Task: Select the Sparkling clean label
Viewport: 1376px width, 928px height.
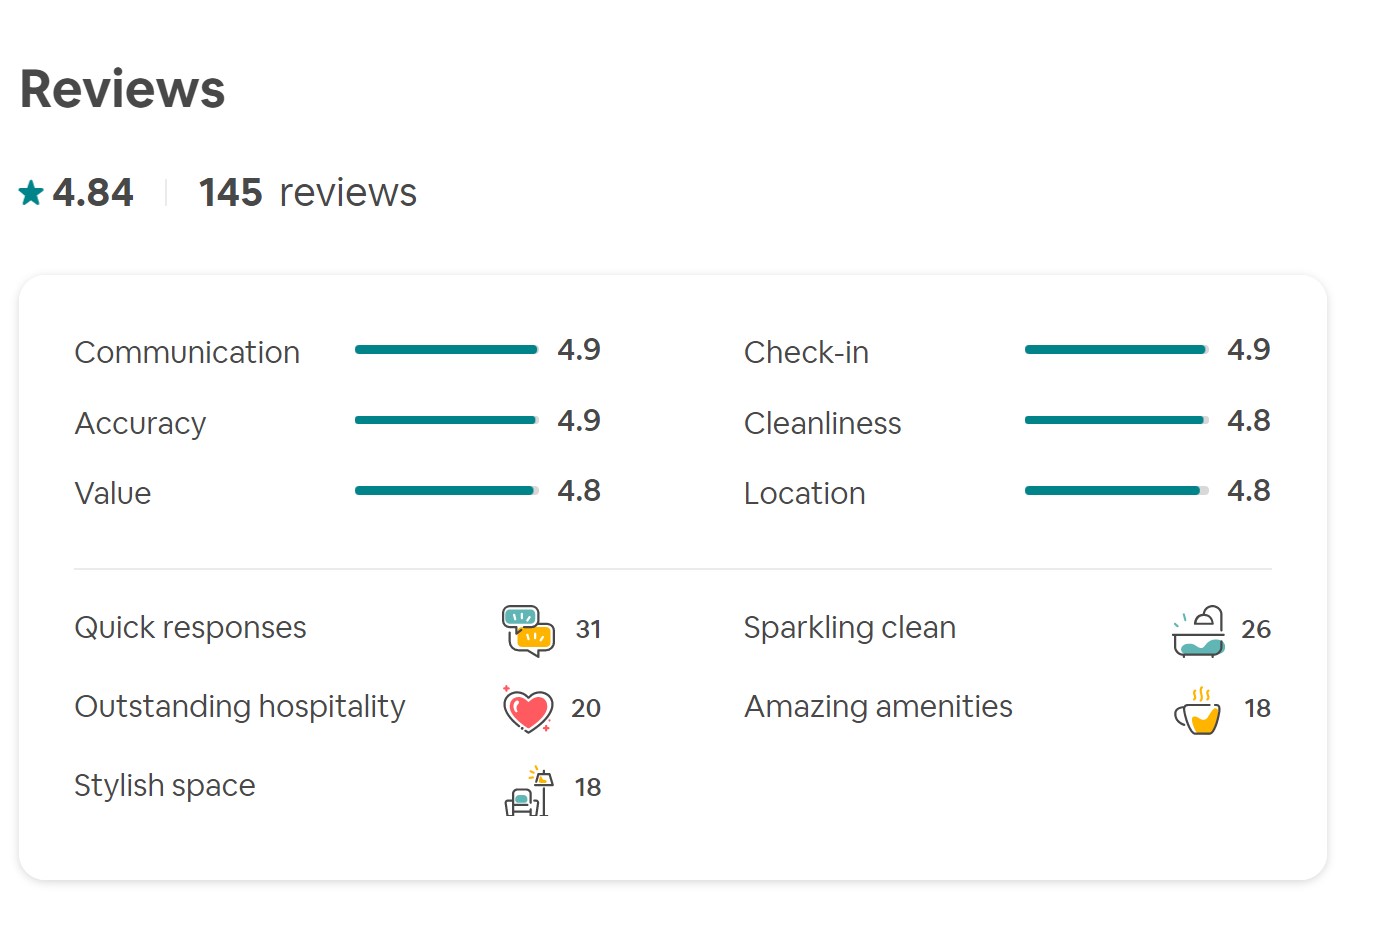Action: pos(850,628)
